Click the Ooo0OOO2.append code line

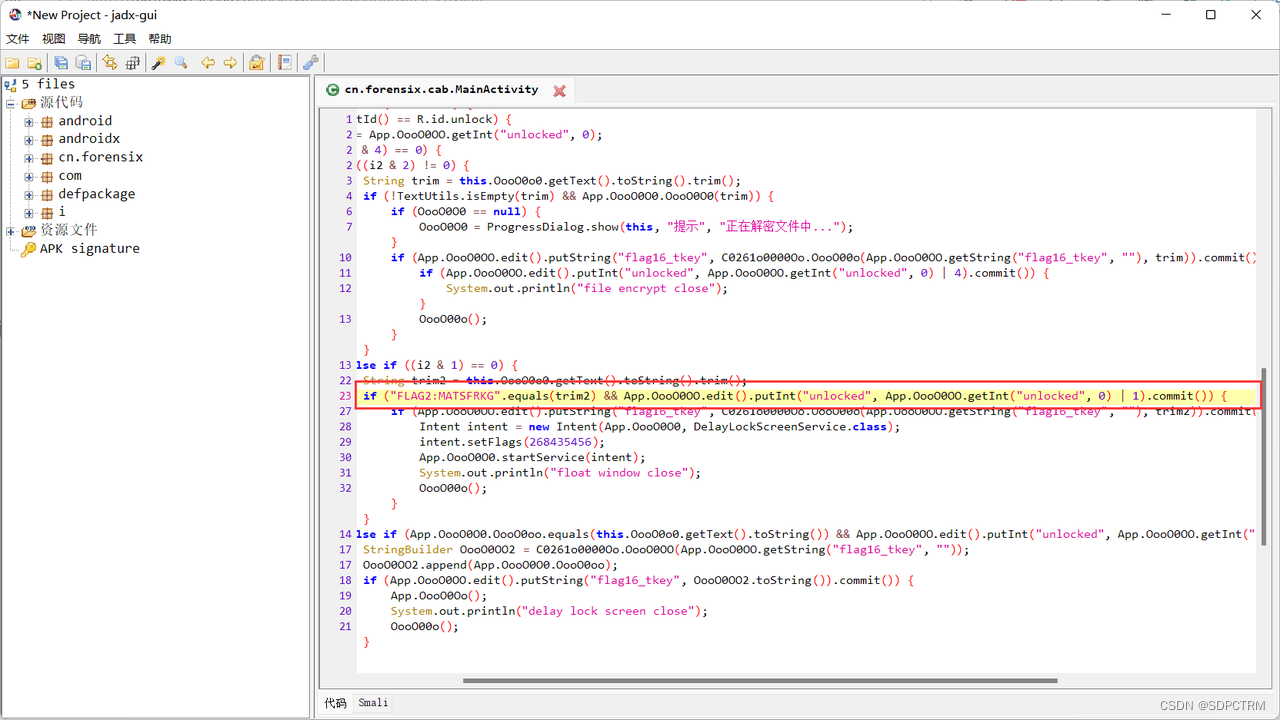click(x=491, y=565)
